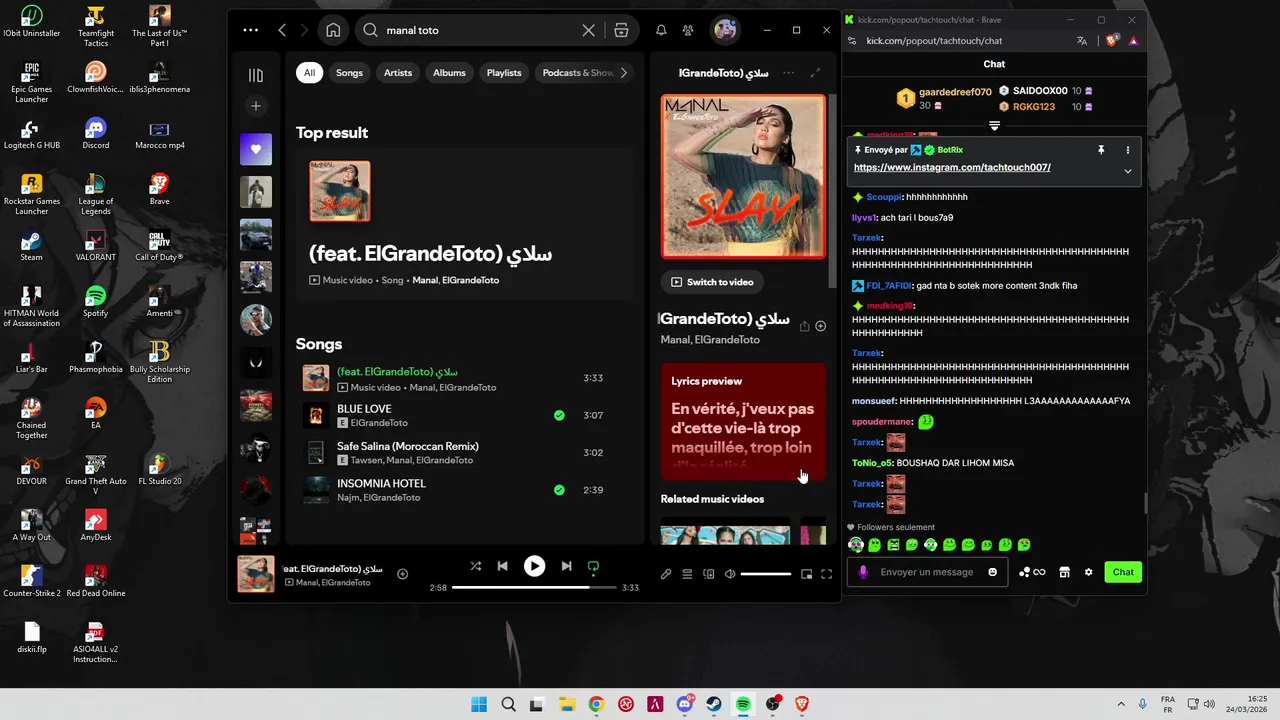Expand Your Library sidebar icon

pos(256,75)
